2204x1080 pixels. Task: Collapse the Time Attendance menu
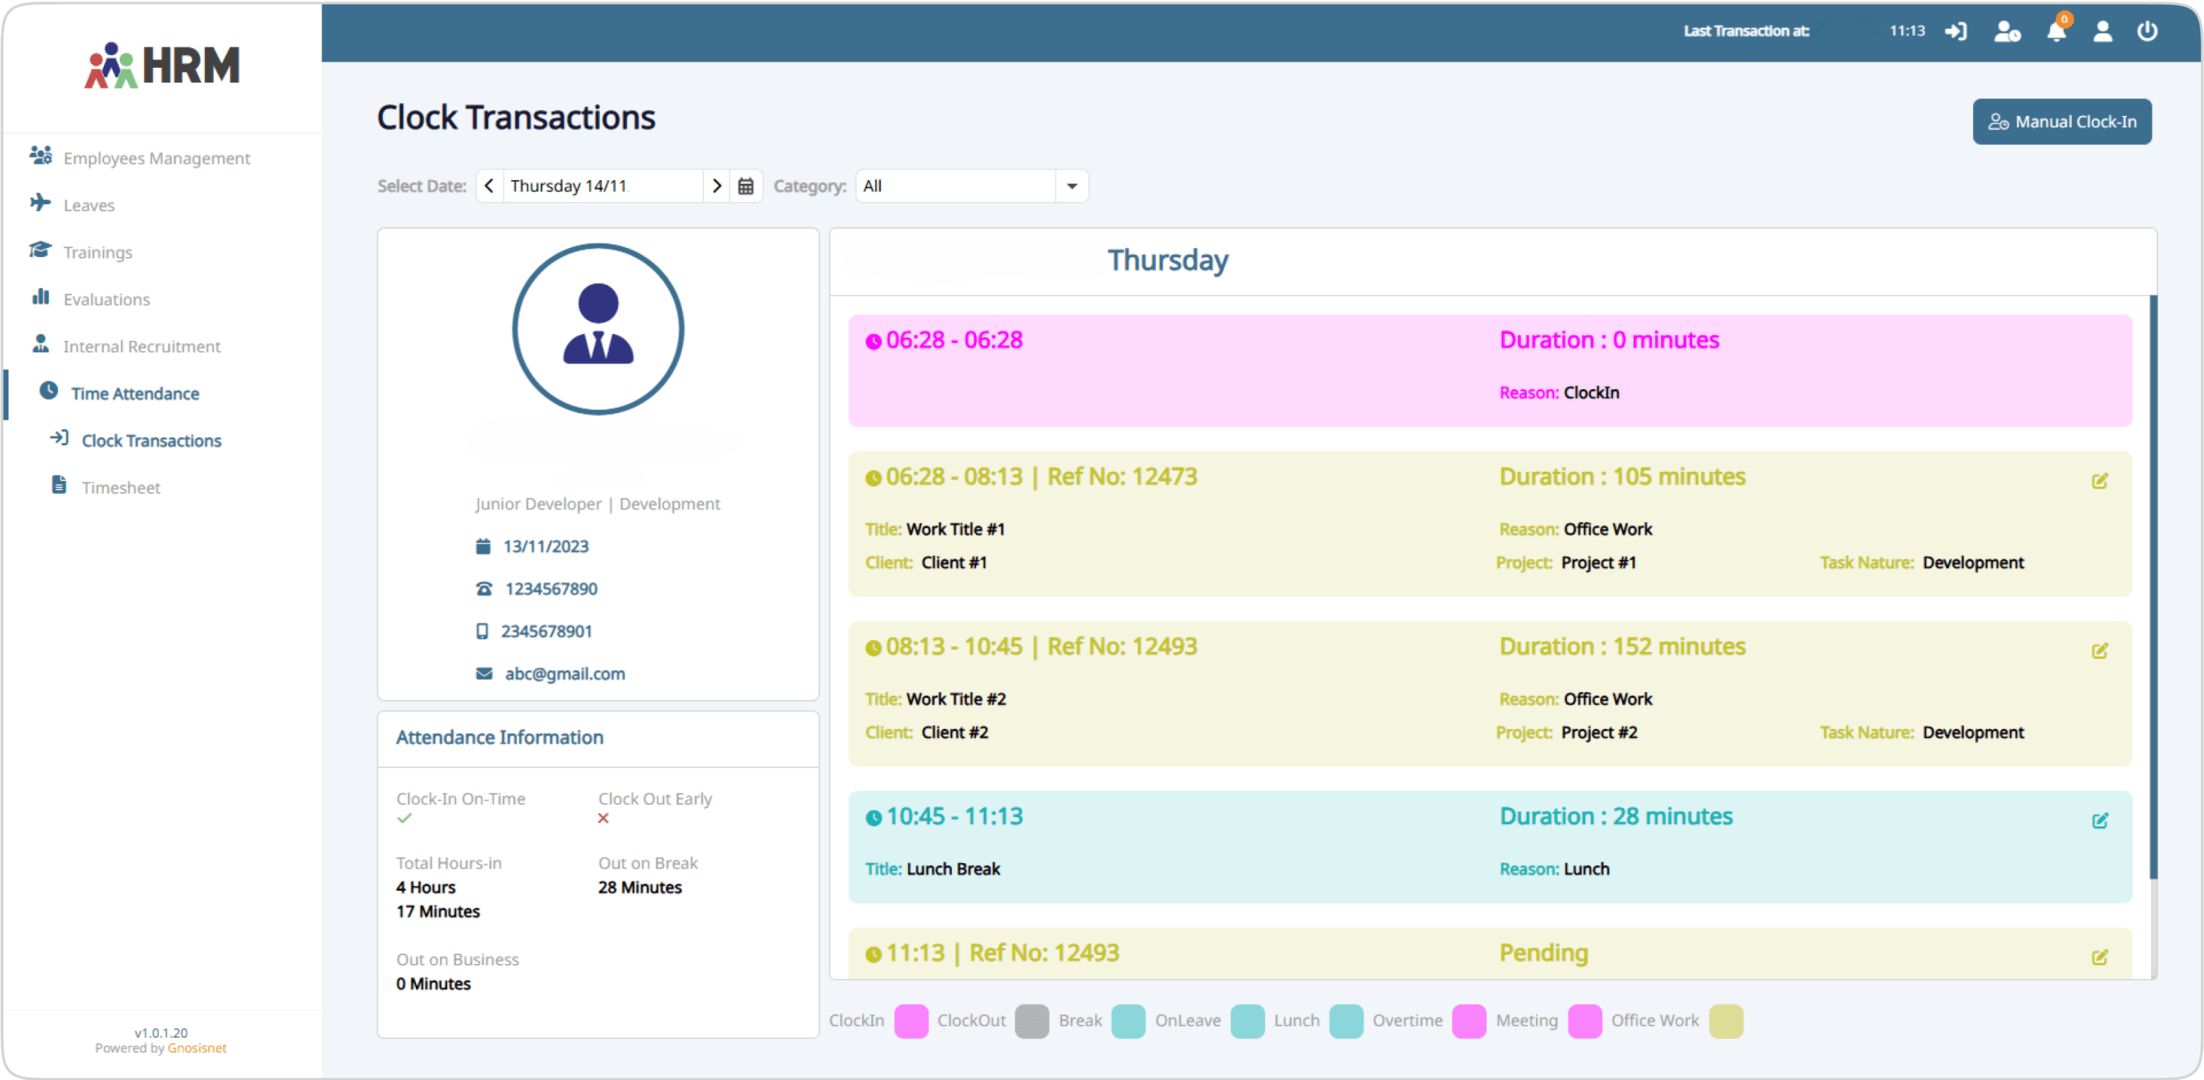coord(135,393)
